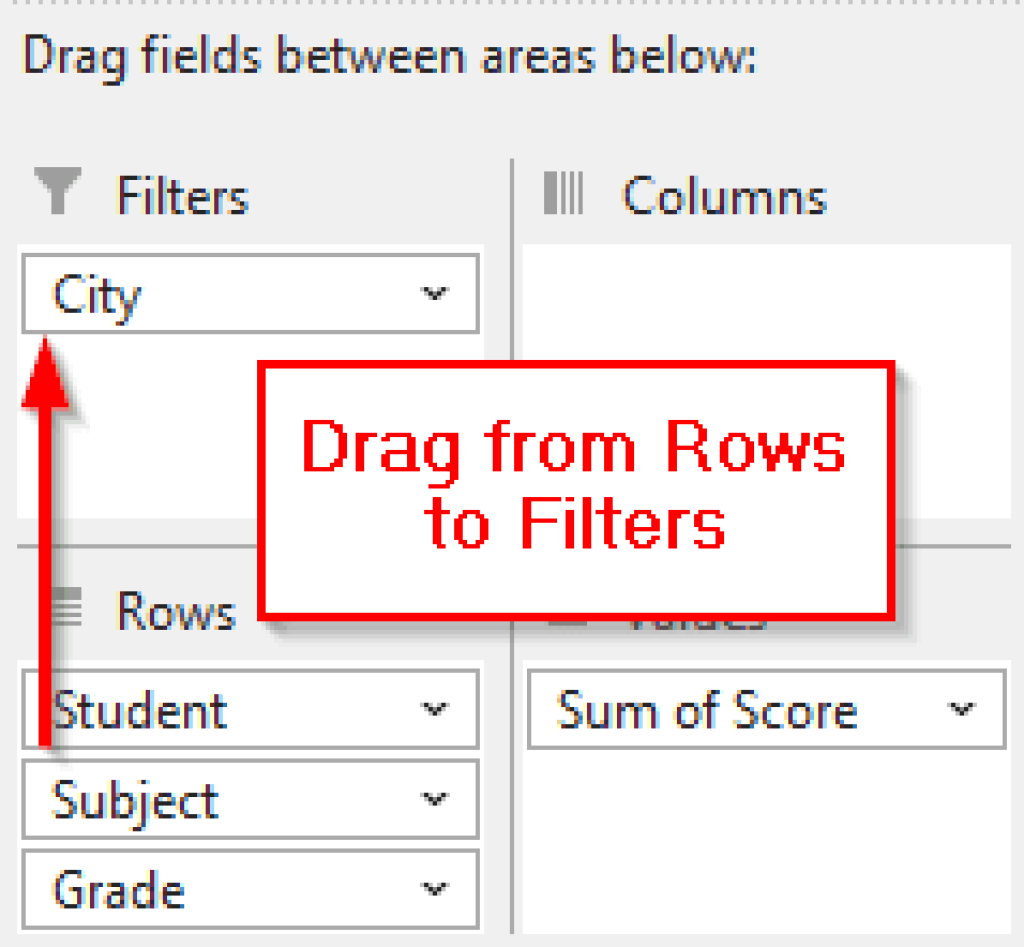This screenshot has height=947, width=1024.
Task: Open the Sum of Score dropdown
Action: pyautogui.click(x=962, y=710)
